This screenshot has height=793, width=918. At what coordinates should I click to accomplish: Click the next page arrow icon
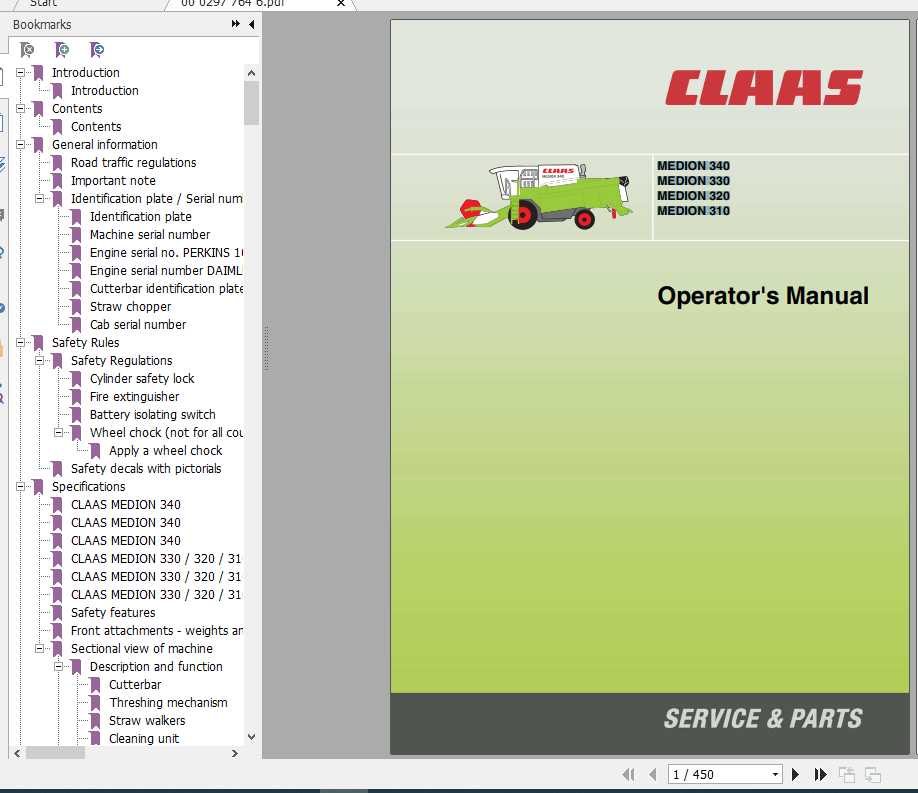795,774
